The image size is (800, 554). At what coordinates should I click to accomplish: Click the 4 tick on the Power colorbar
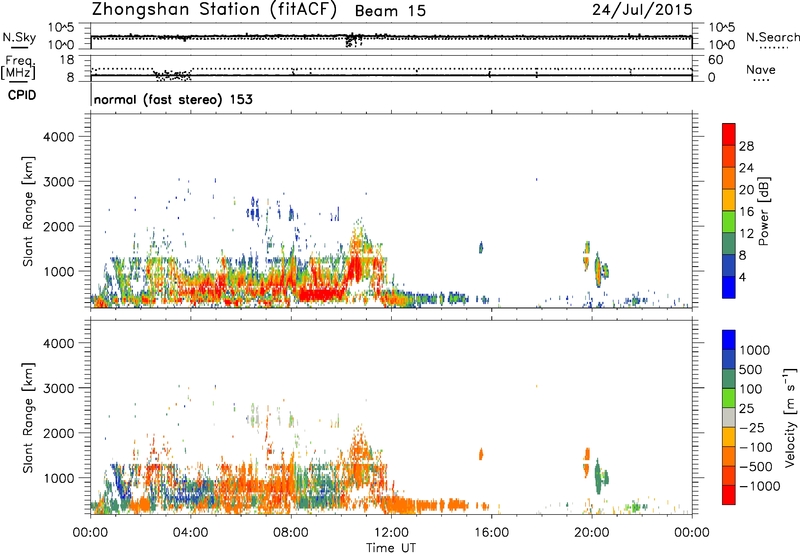click(742, 277)
